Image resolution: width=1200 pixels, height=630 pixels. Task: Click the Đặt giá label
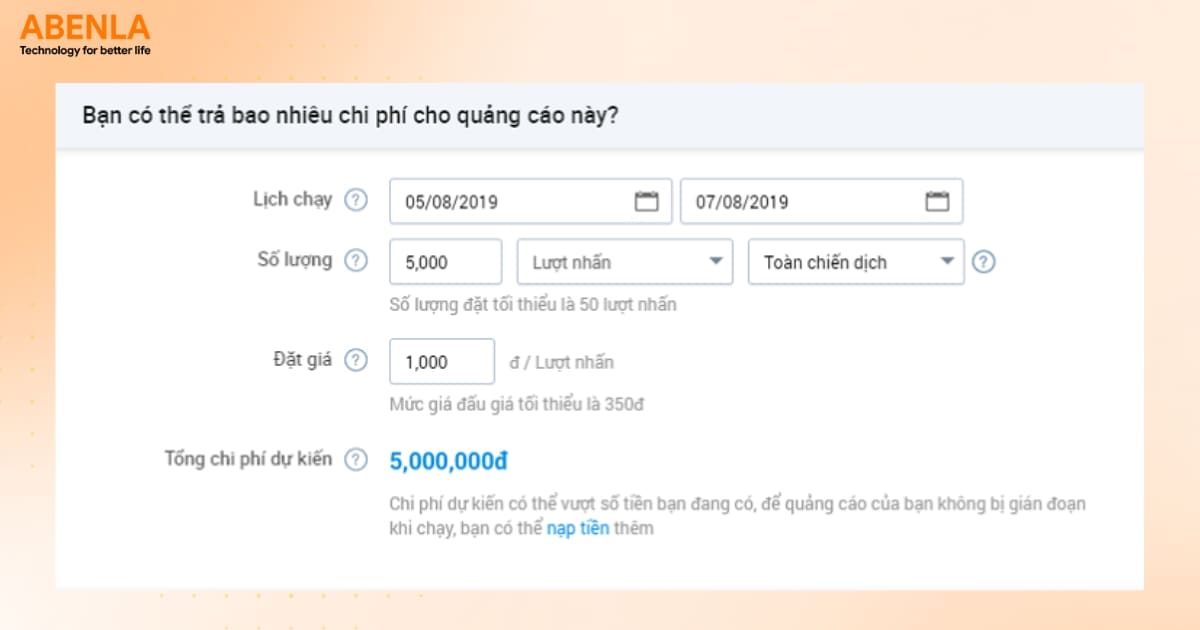coord(305,360)
